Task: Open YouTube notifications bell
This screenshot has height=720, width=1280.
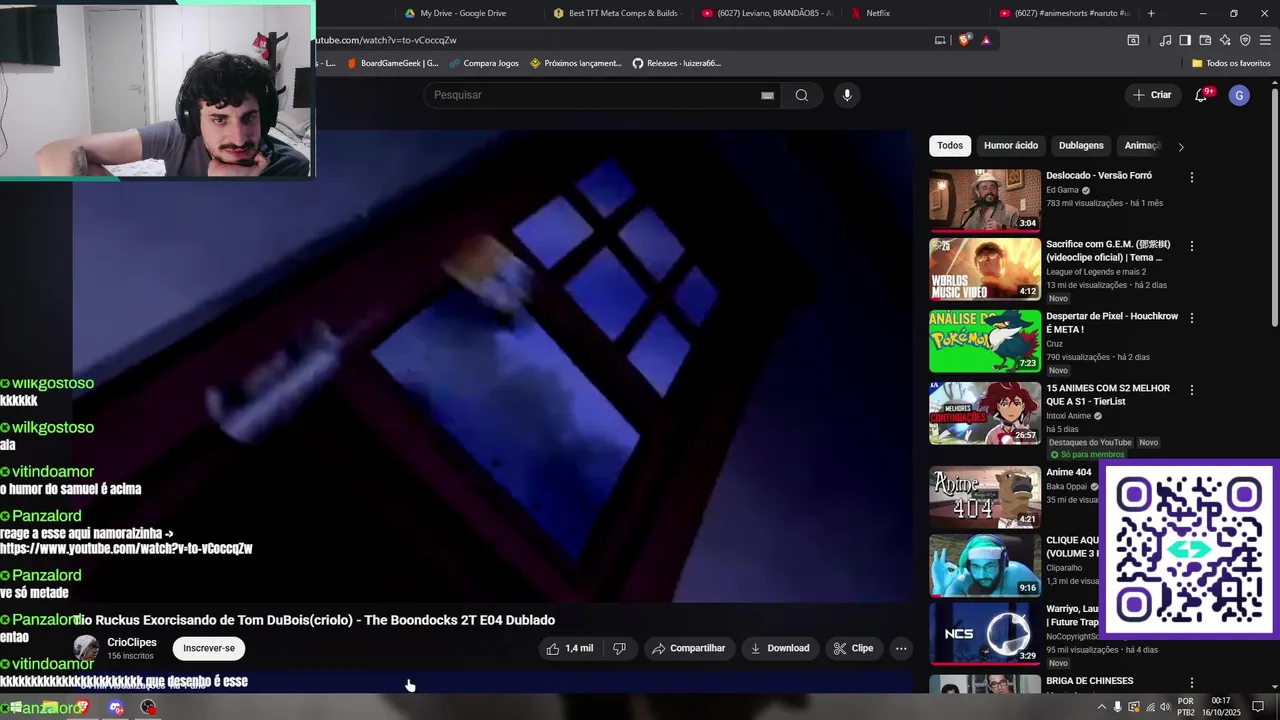Action: click(1201, 95)
